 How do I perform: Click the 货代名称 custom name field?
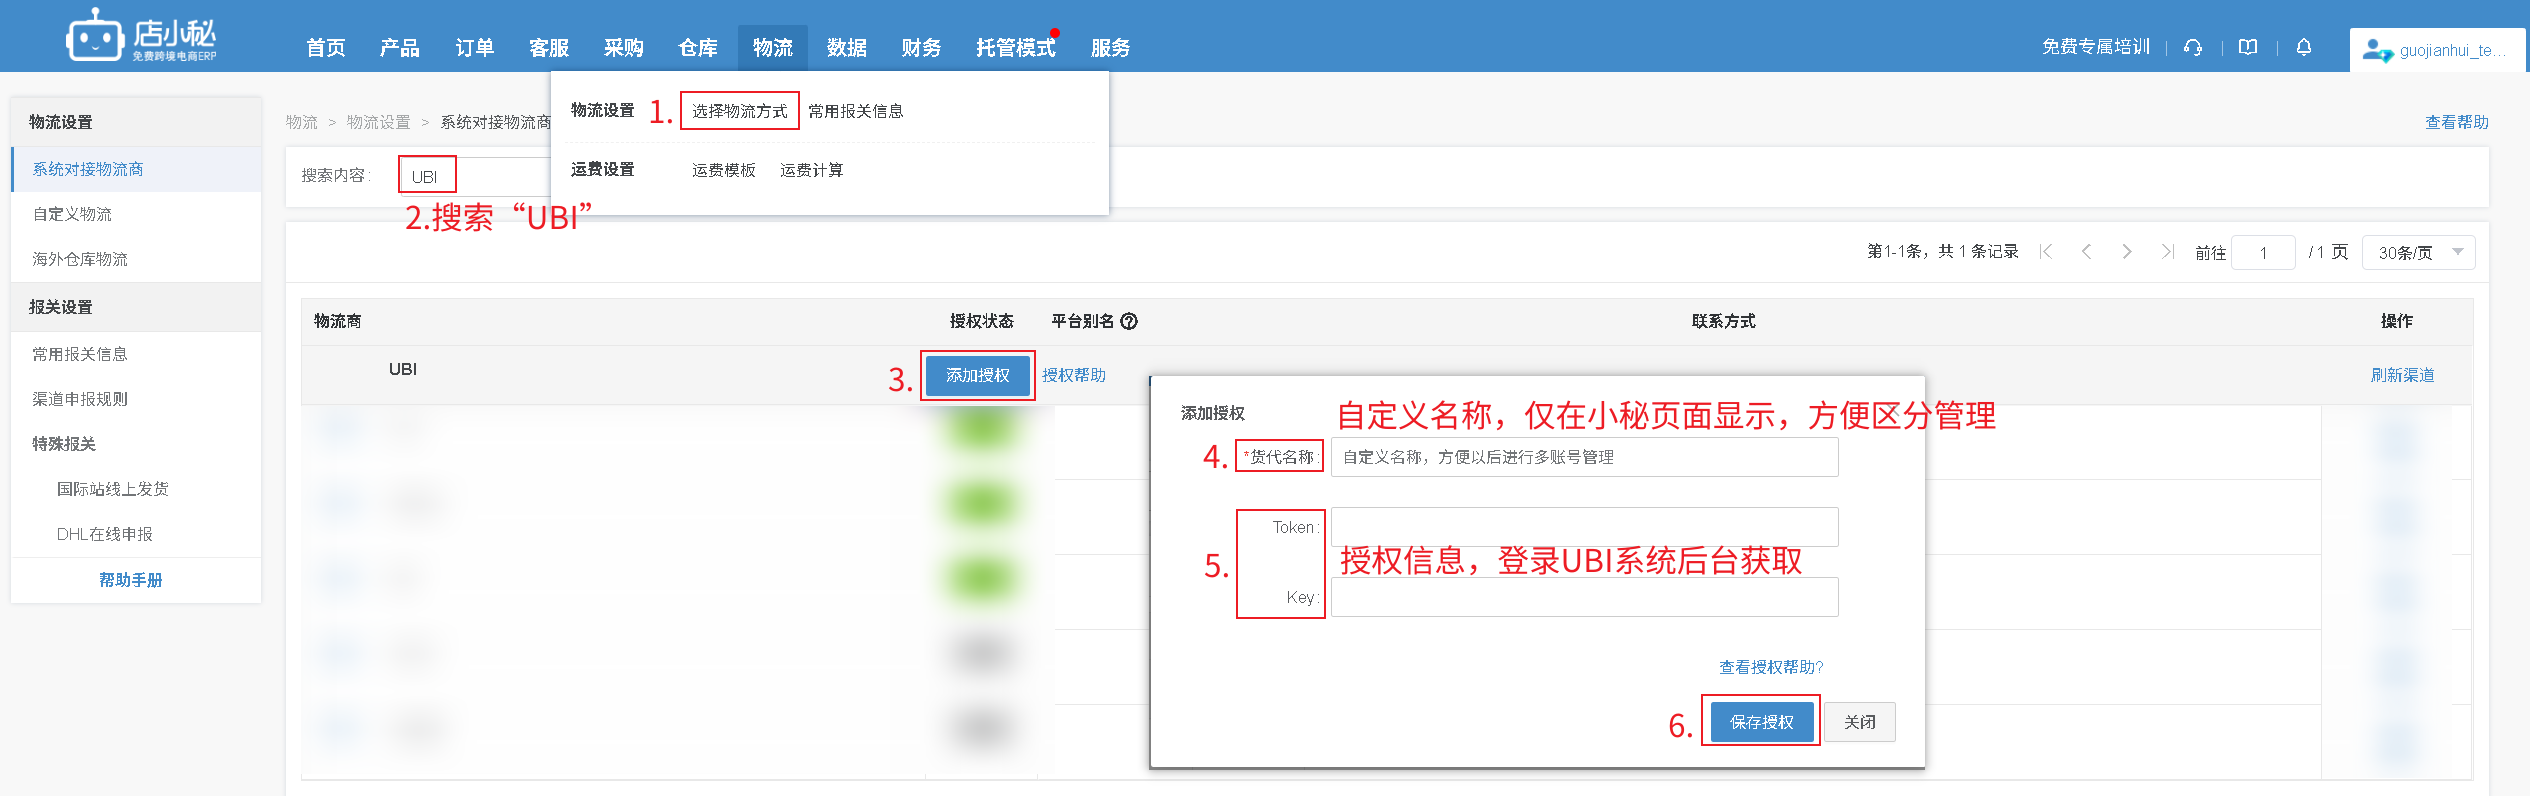click(1583, 457)
